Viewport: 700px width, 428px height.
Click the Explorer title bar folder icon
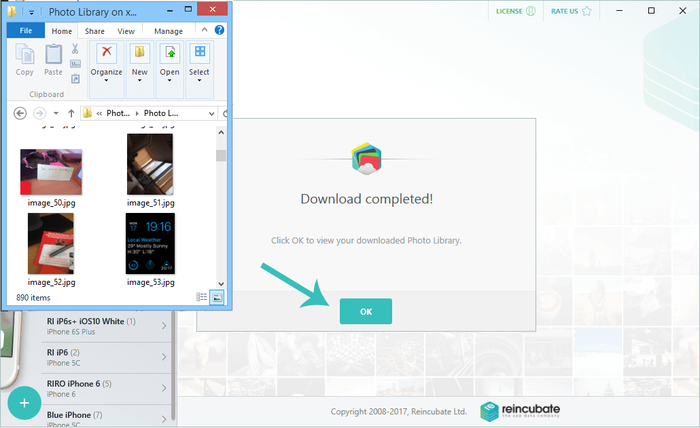coord(12,12)
